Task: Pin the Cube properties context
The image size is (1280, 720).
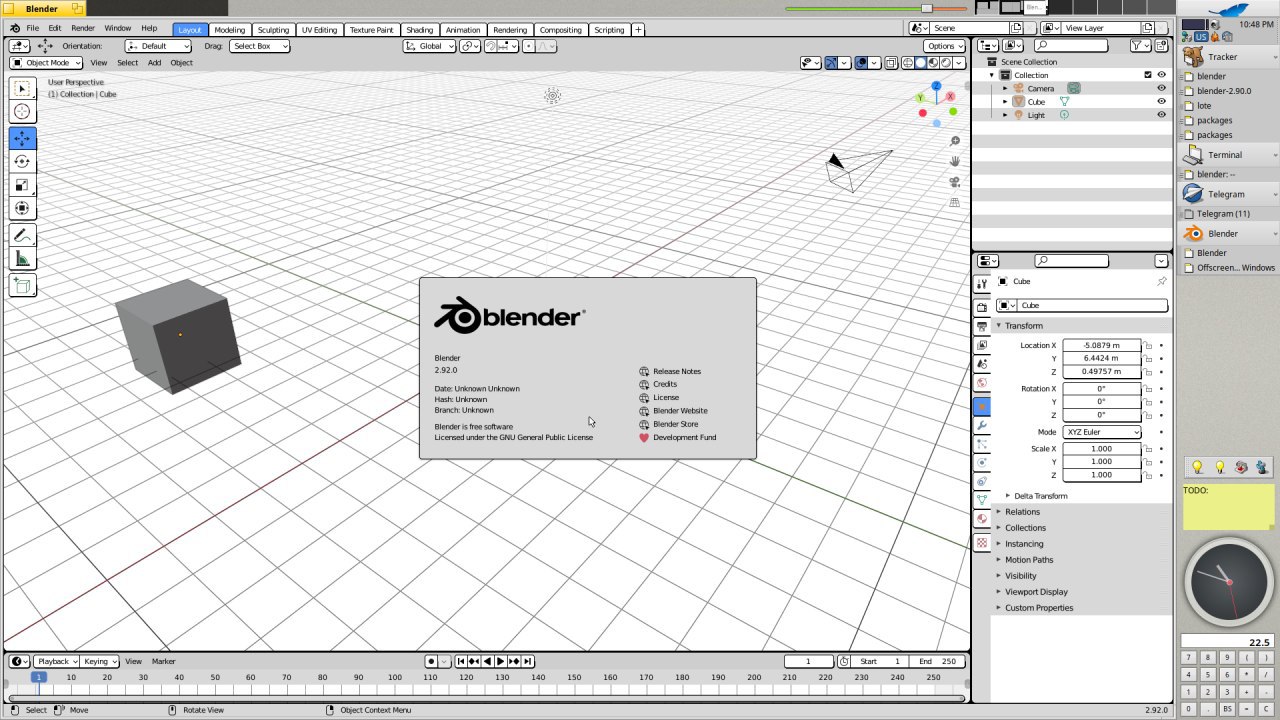Action: pyautogui.click(x=1161, y=281)
